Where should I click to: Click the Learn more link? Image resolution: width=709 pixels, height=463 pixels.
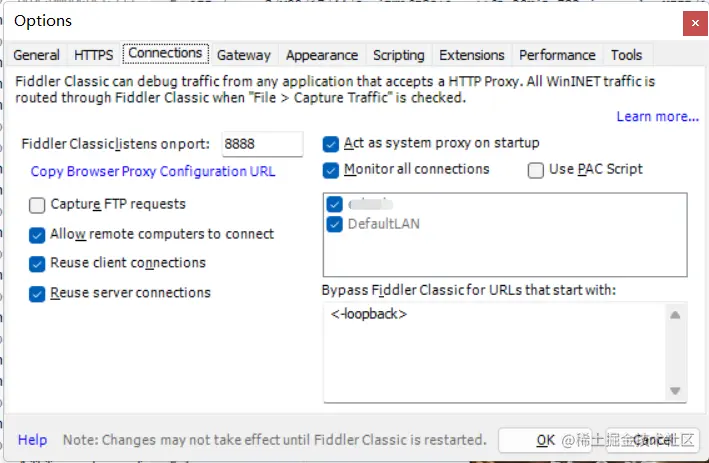657,117
